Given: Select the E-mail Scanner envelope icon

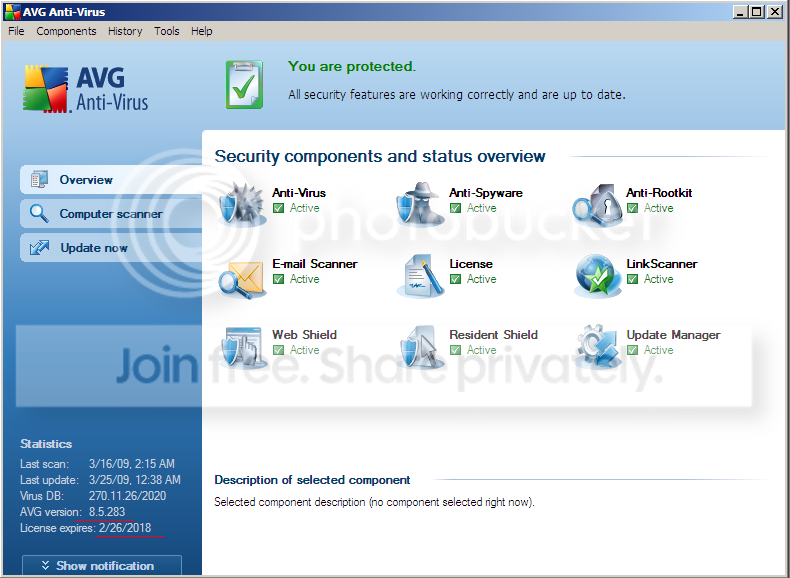Looking at the screenshot, I should click(242, 278).
